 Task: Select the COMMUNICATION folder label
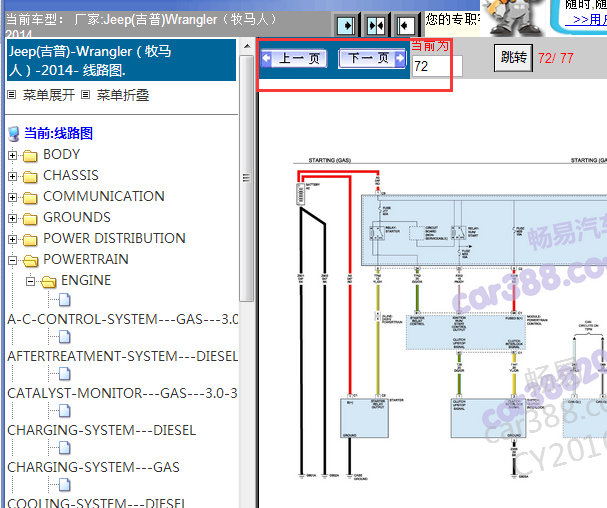point(104,196)
